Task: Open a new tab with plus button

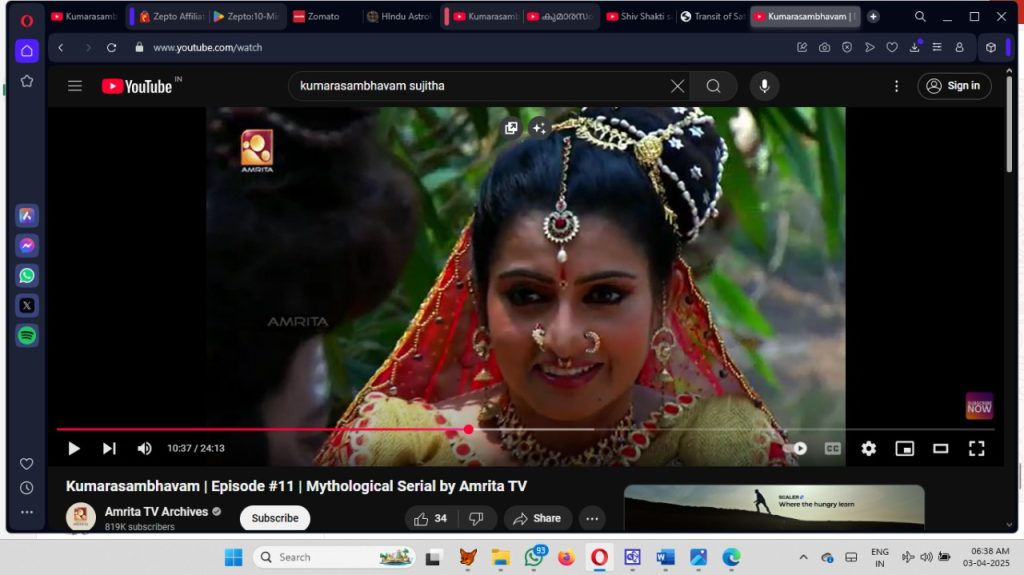Action: pos(873,16)
